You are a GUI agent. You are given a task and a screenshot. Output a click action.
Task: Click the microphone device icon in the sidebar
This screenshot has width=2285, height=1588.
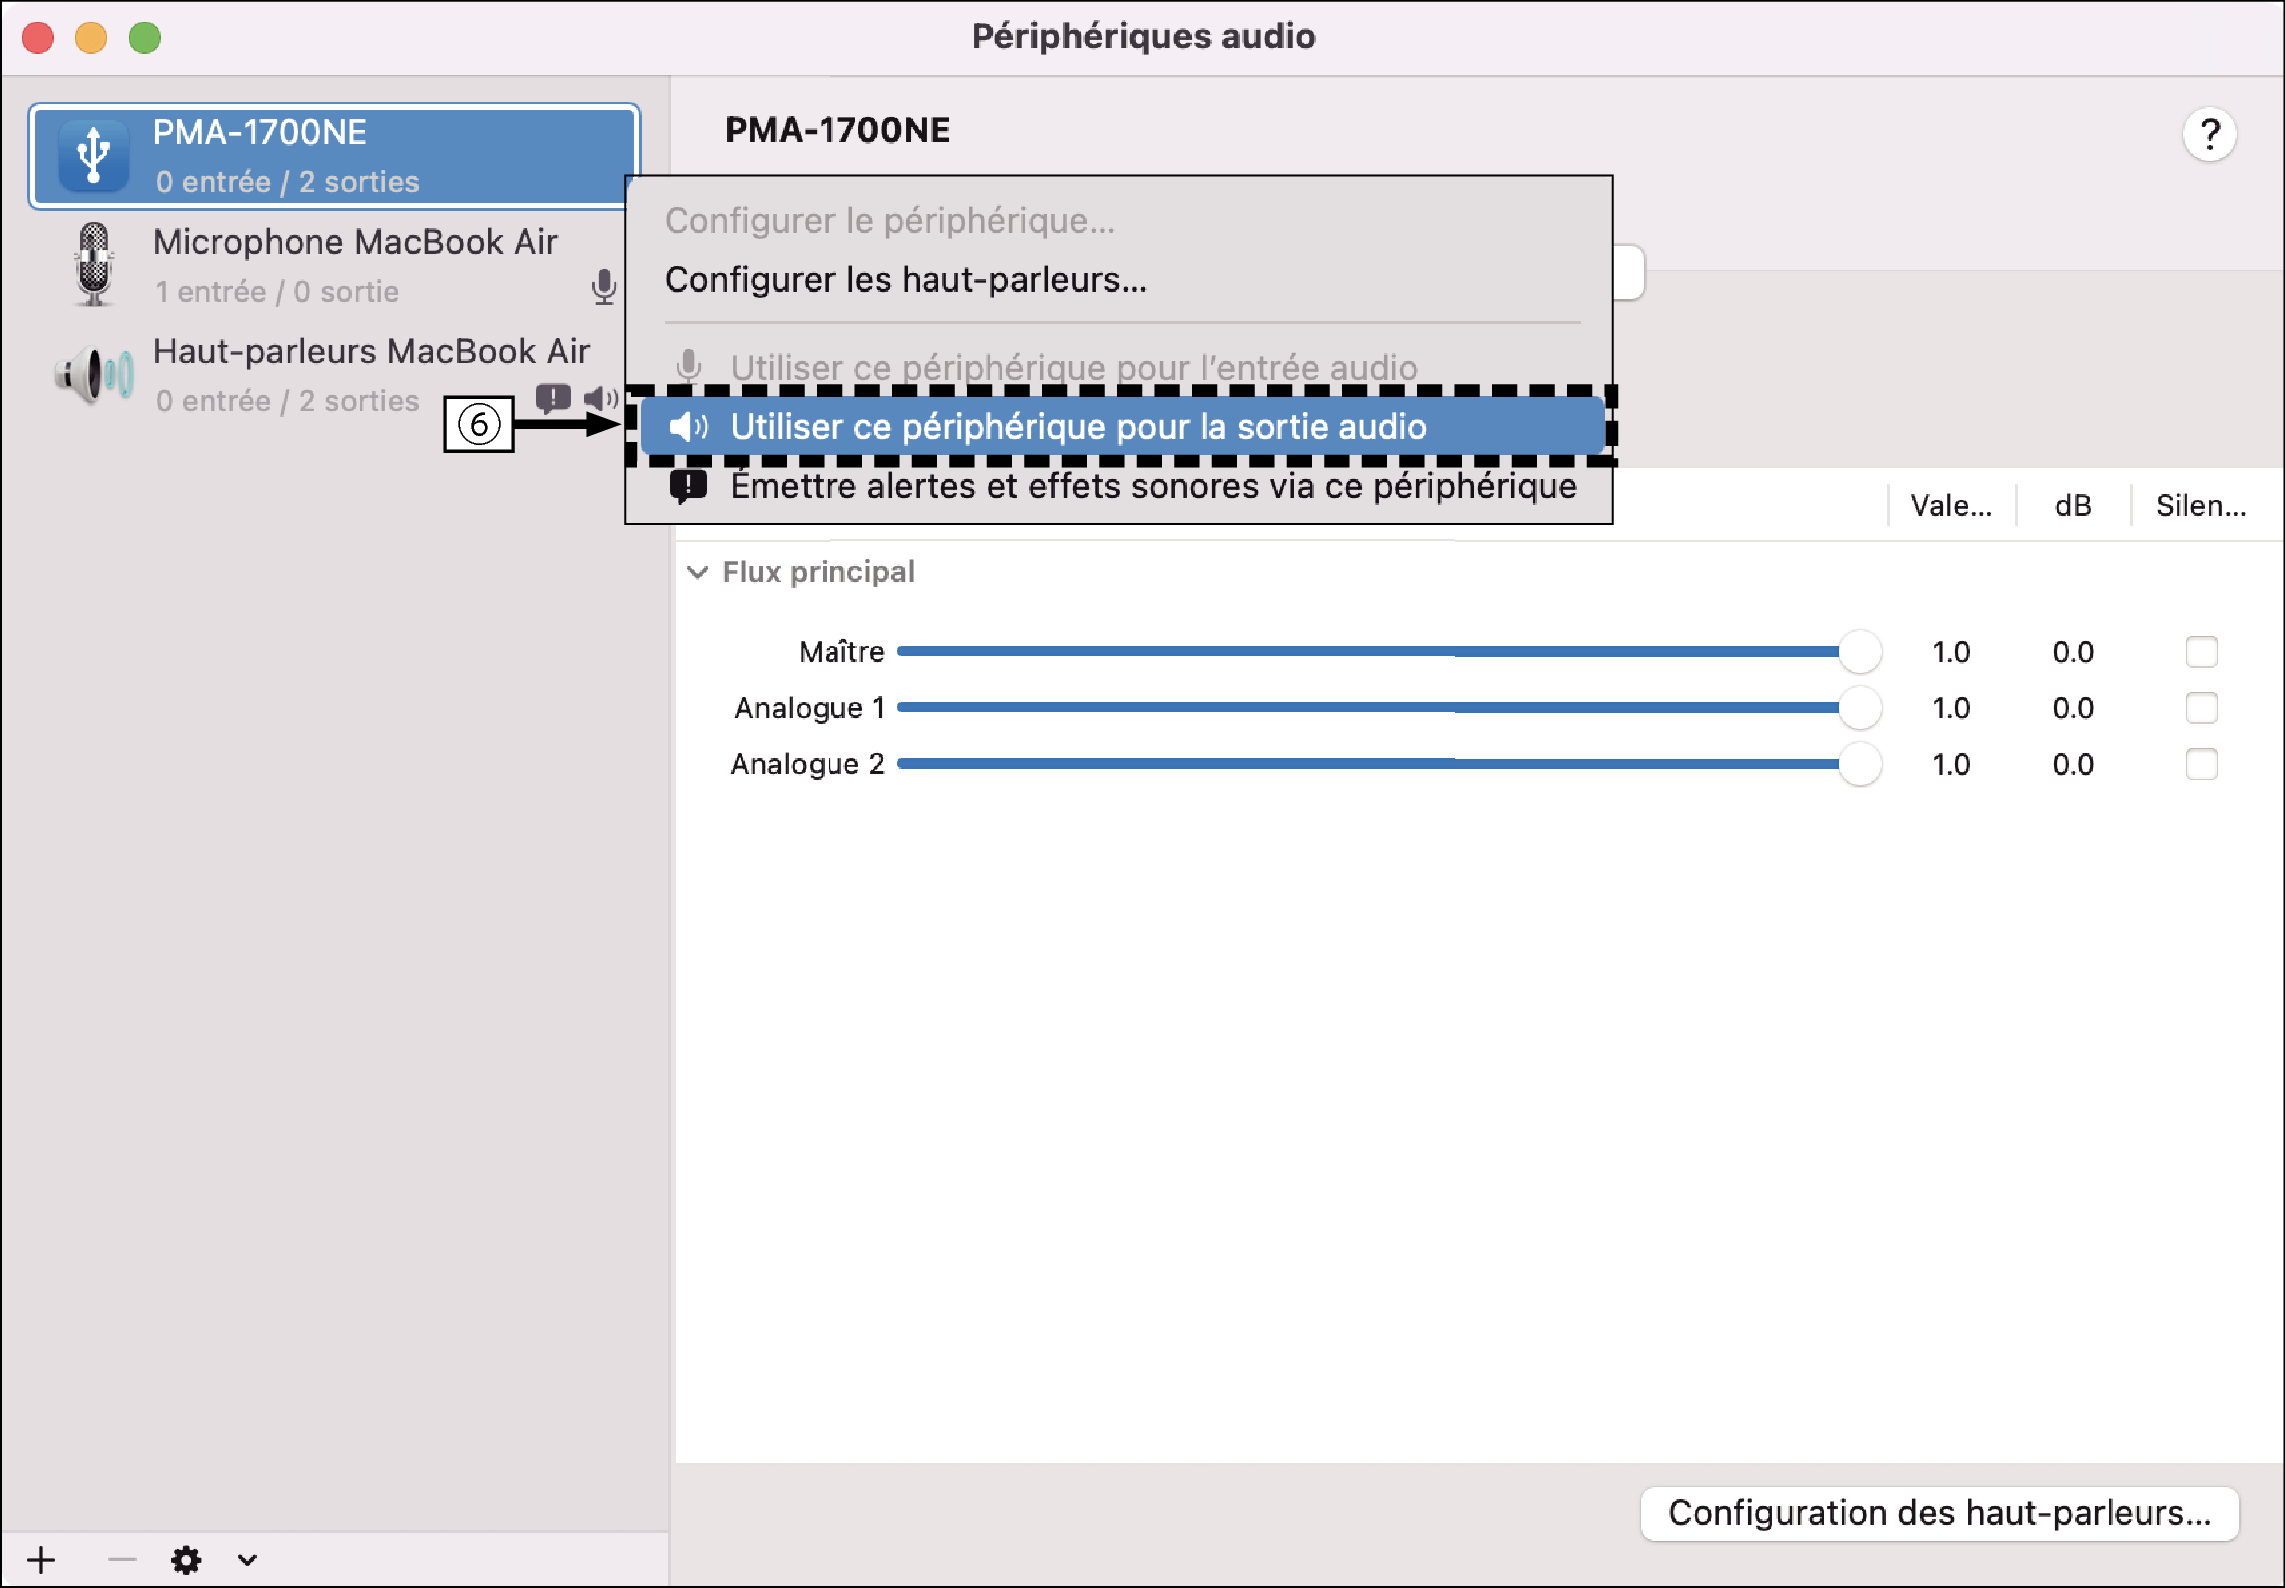[93, 263]
